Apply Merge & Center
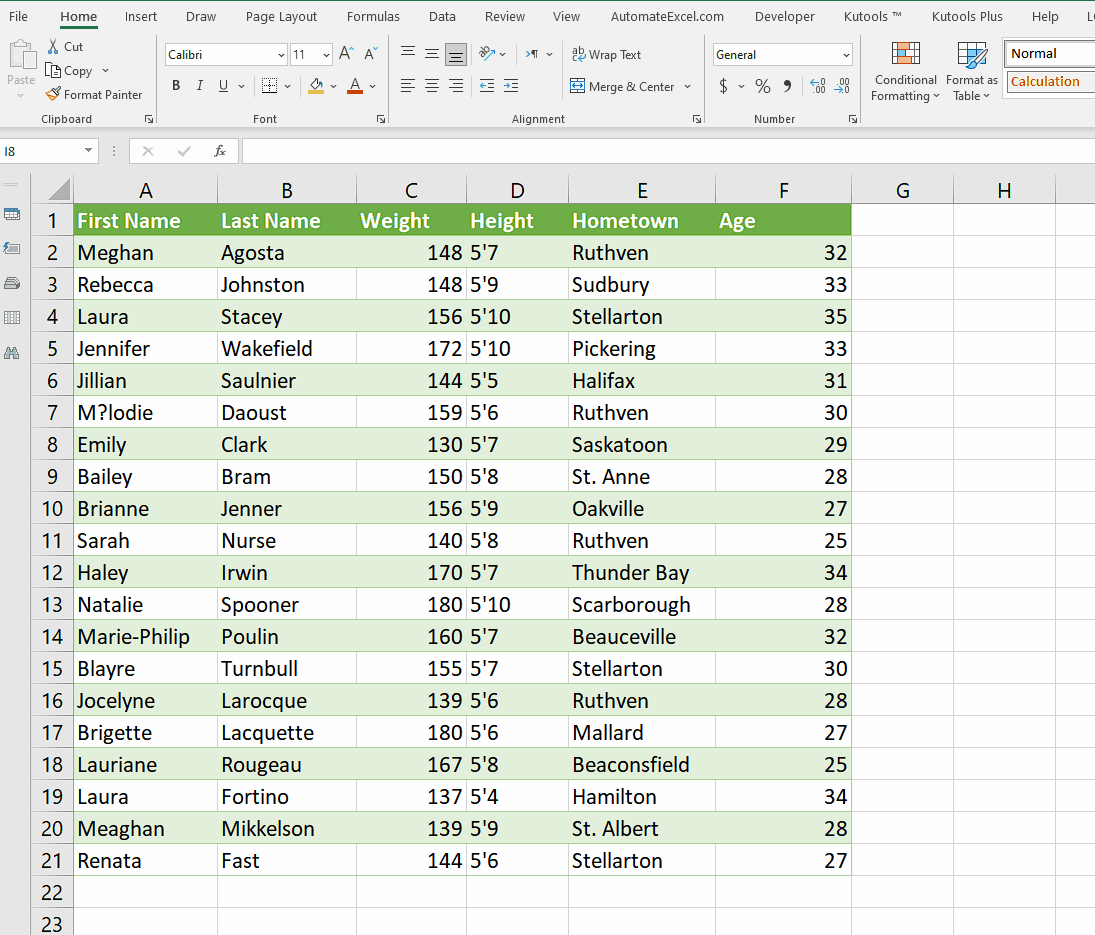This screenshot has height=935, width=1095. [x=625, y=87]
